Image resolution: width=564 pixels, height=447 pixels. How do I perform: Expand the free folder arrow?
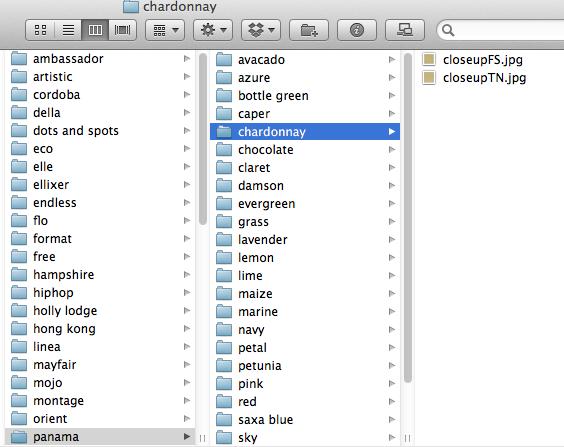187,256
